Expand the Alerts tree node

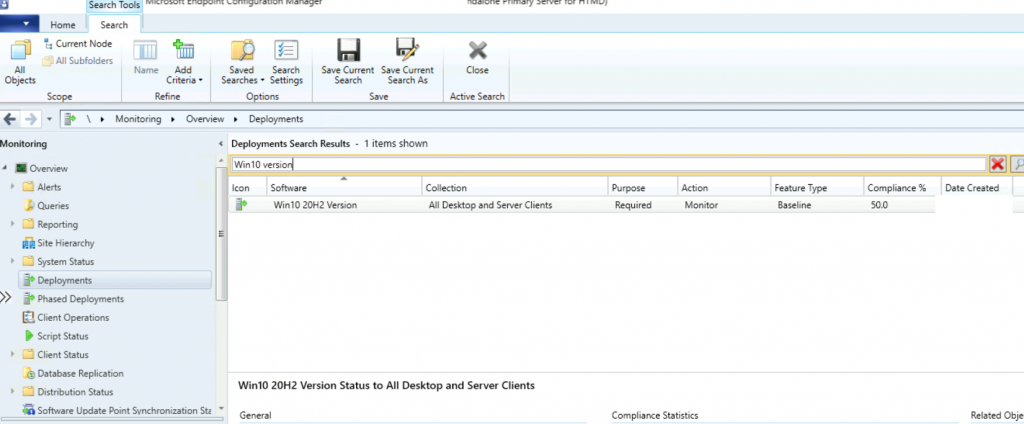click(x=12, y=187)
